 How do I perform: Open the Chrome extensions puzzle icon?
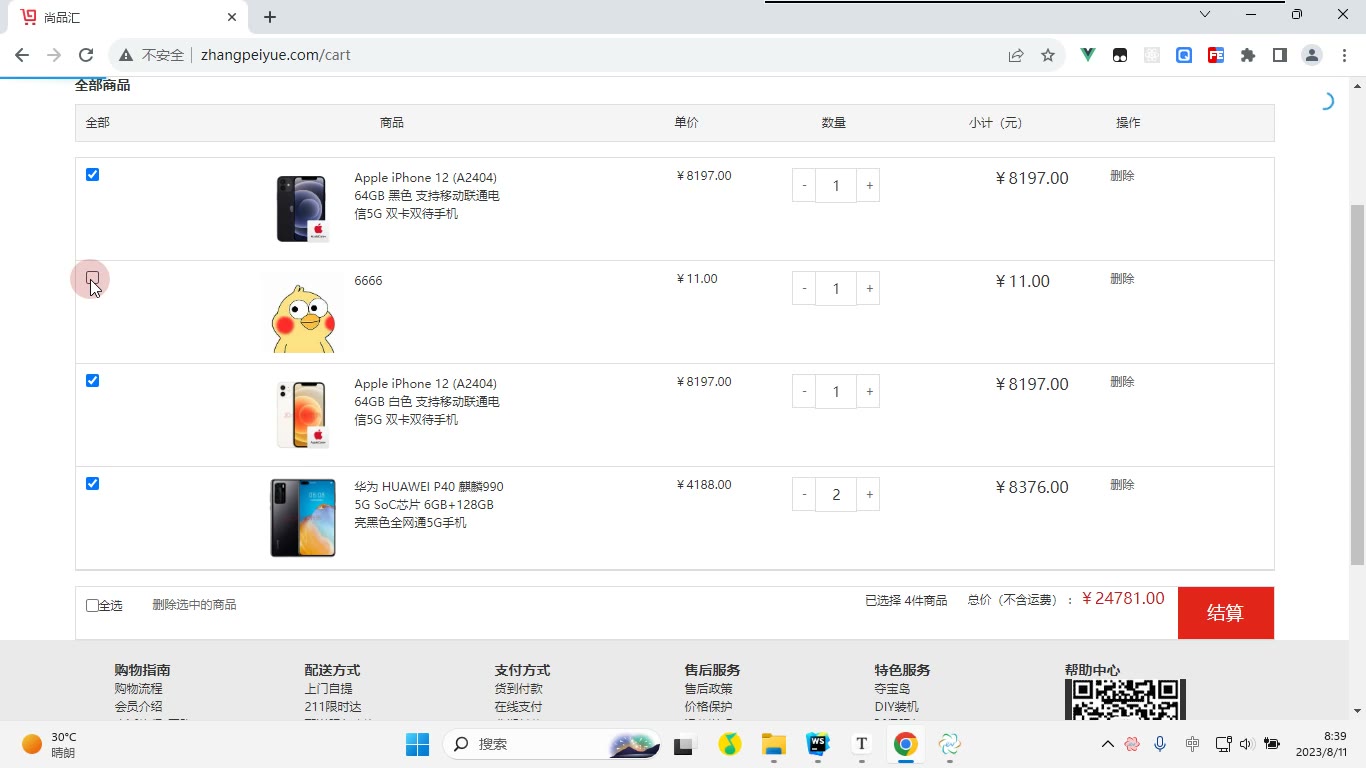click(x=1248, y=55)
